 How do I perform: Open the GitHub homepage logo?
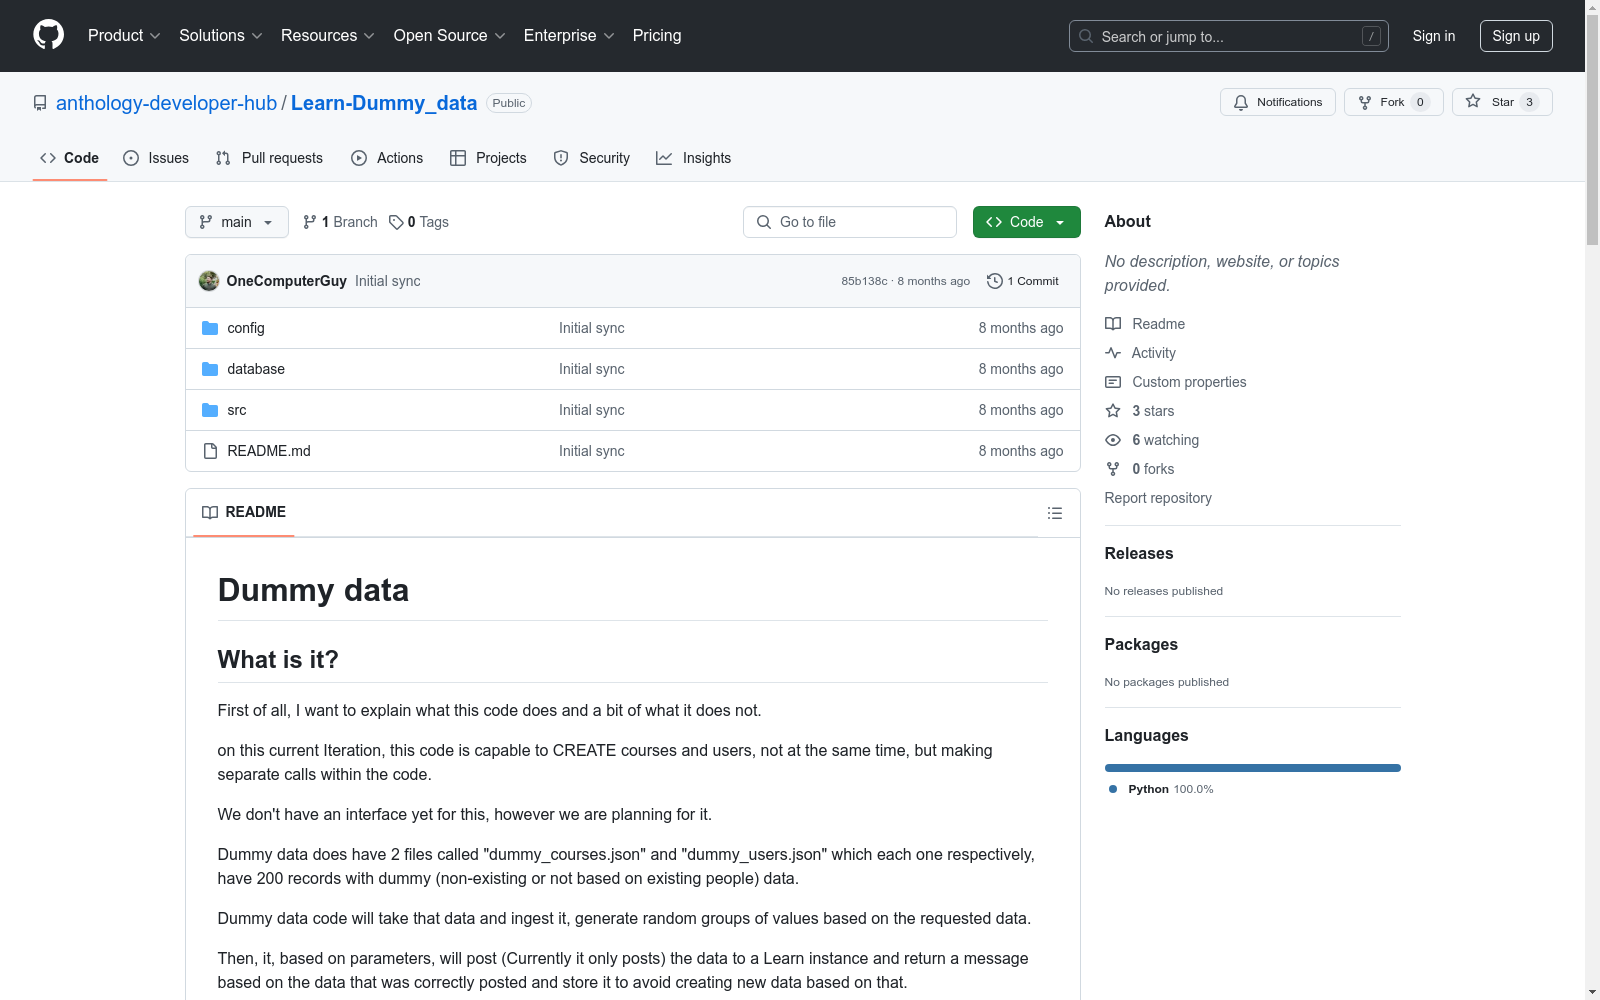pyautogui.click(x=48, y=35)
